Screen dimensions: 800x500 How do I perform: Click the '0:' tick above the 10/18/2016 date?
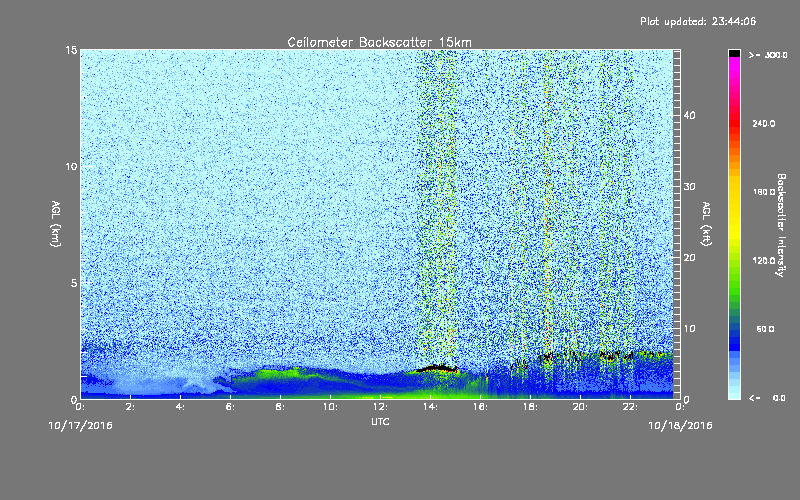point(680,407)
